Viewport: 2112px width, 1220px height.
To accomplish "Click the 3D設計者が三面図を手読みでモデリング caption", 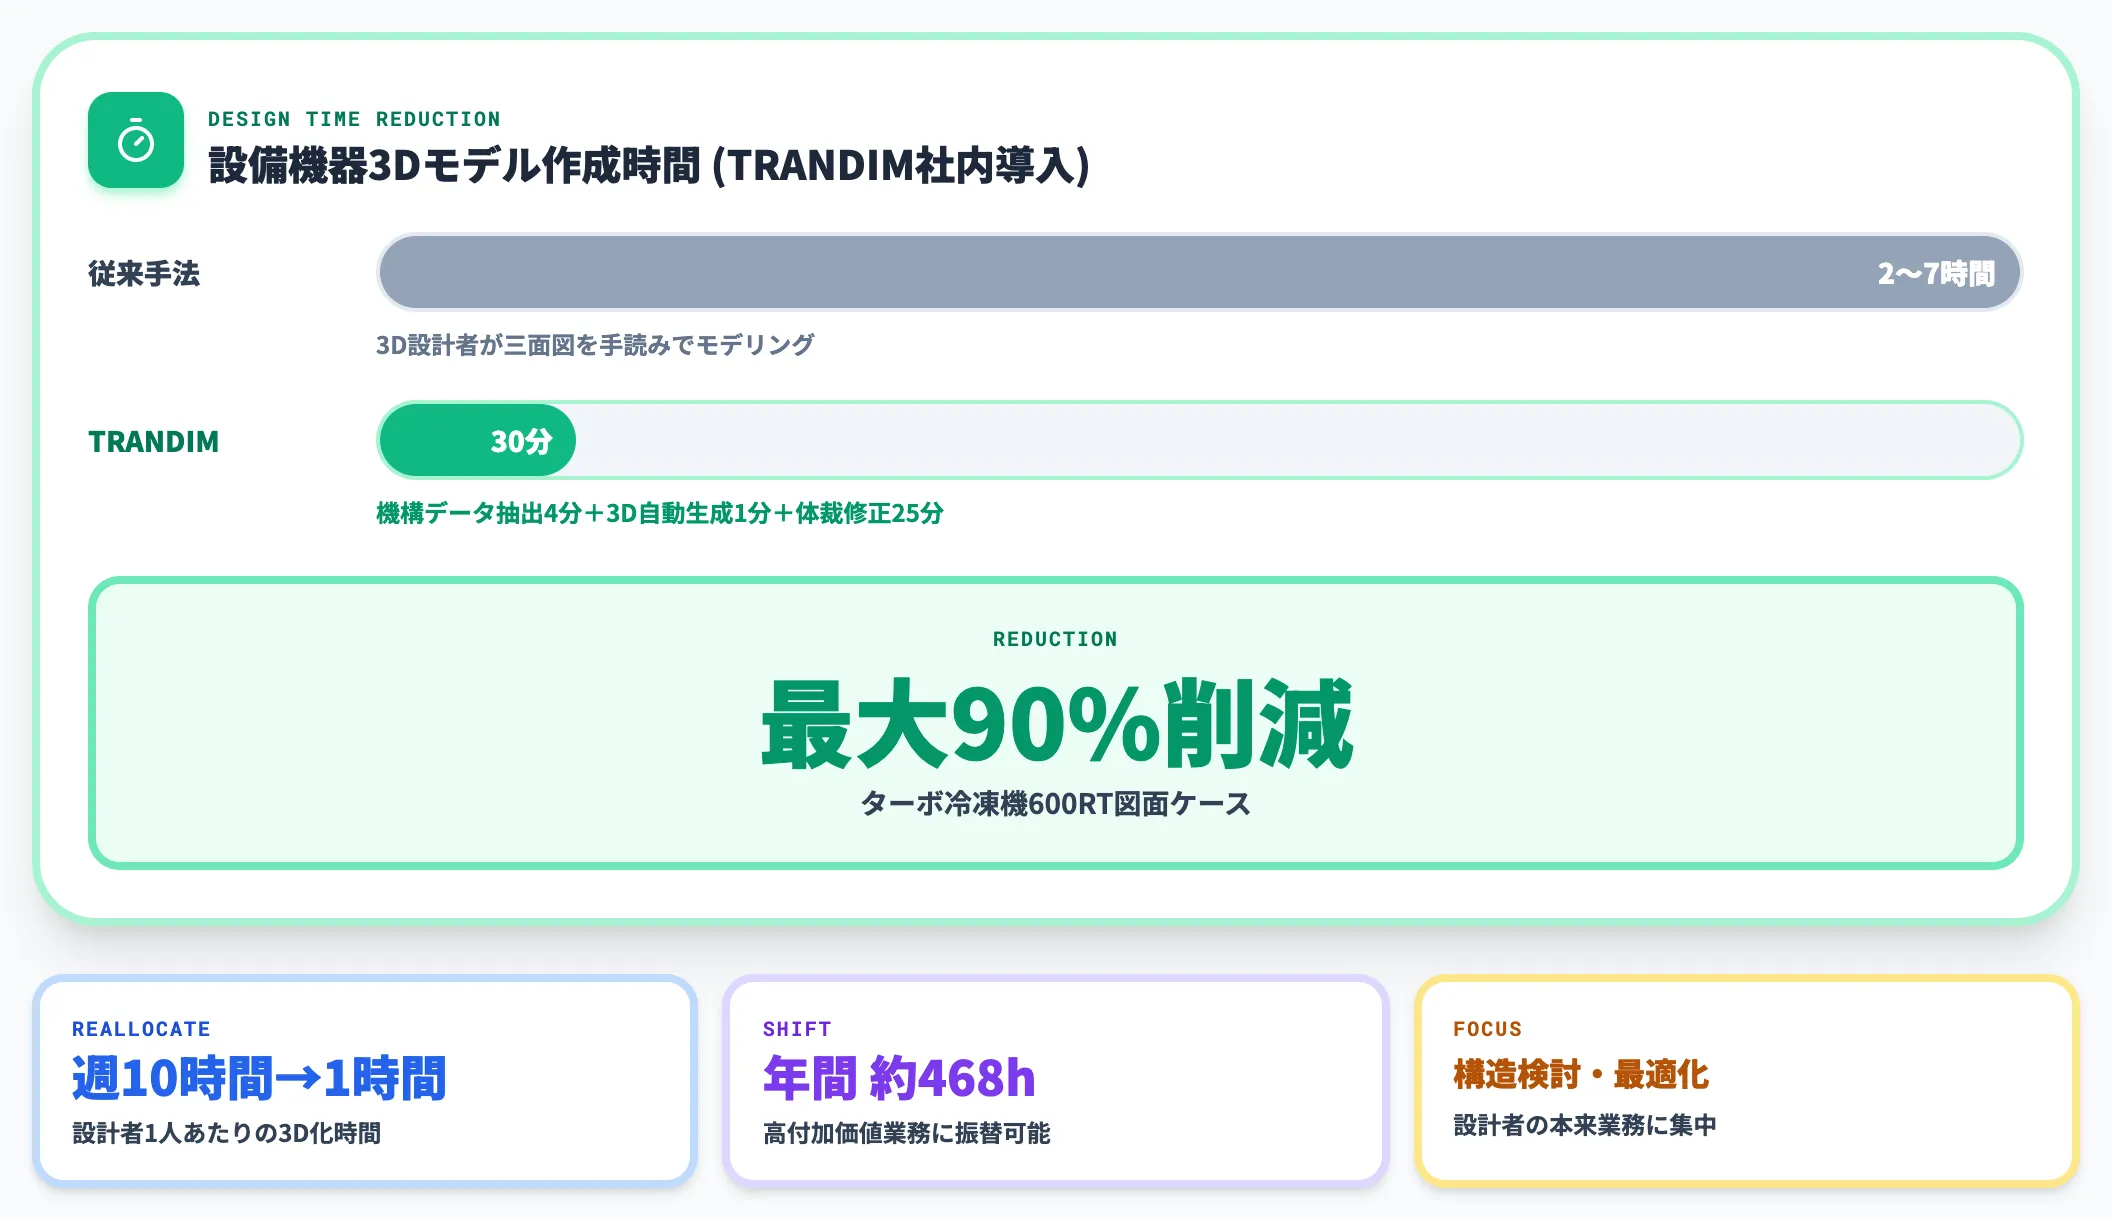I will click(595, 345).
